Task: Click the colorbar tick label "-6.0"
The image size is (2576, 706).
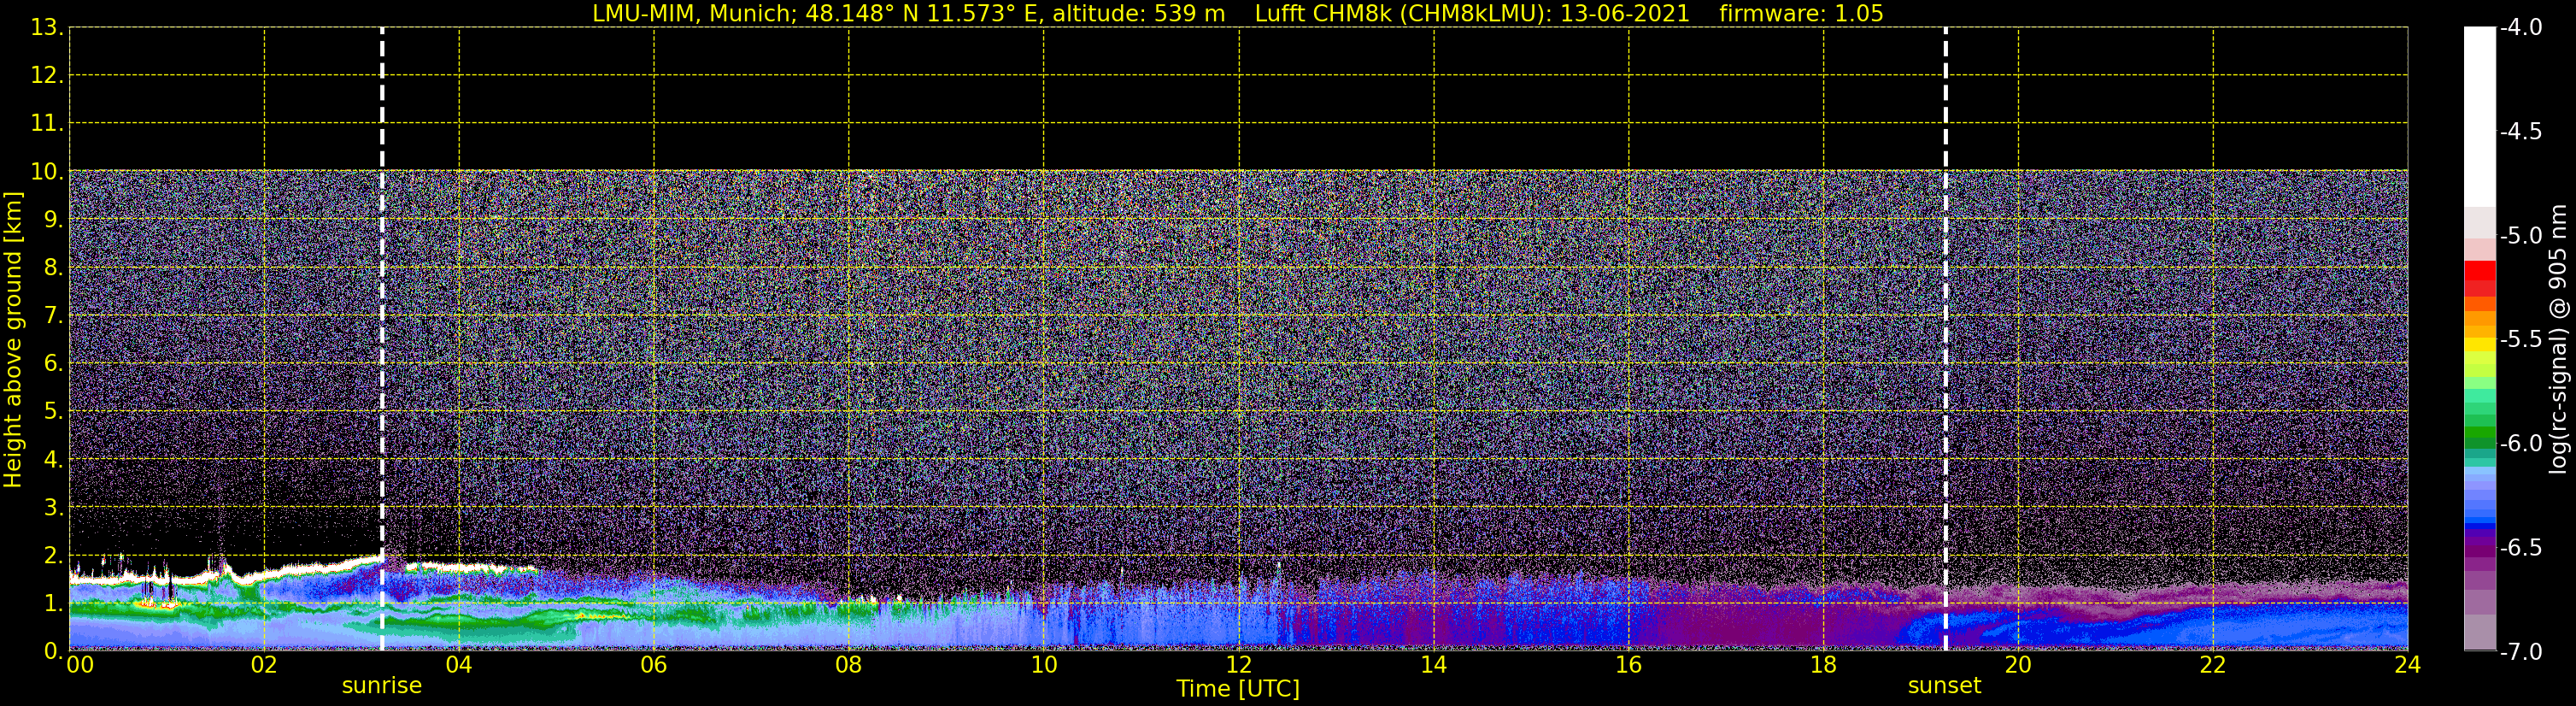Action: (2520, 444)
